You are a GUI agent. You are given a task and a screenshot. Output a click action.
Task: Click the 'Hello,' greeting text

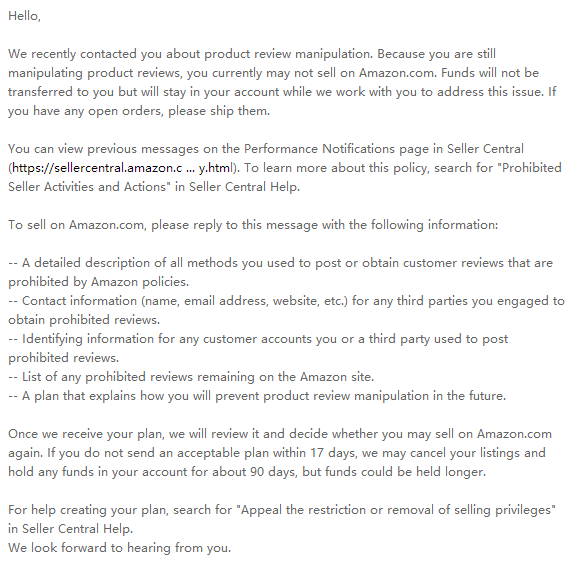tap(25, 16)
